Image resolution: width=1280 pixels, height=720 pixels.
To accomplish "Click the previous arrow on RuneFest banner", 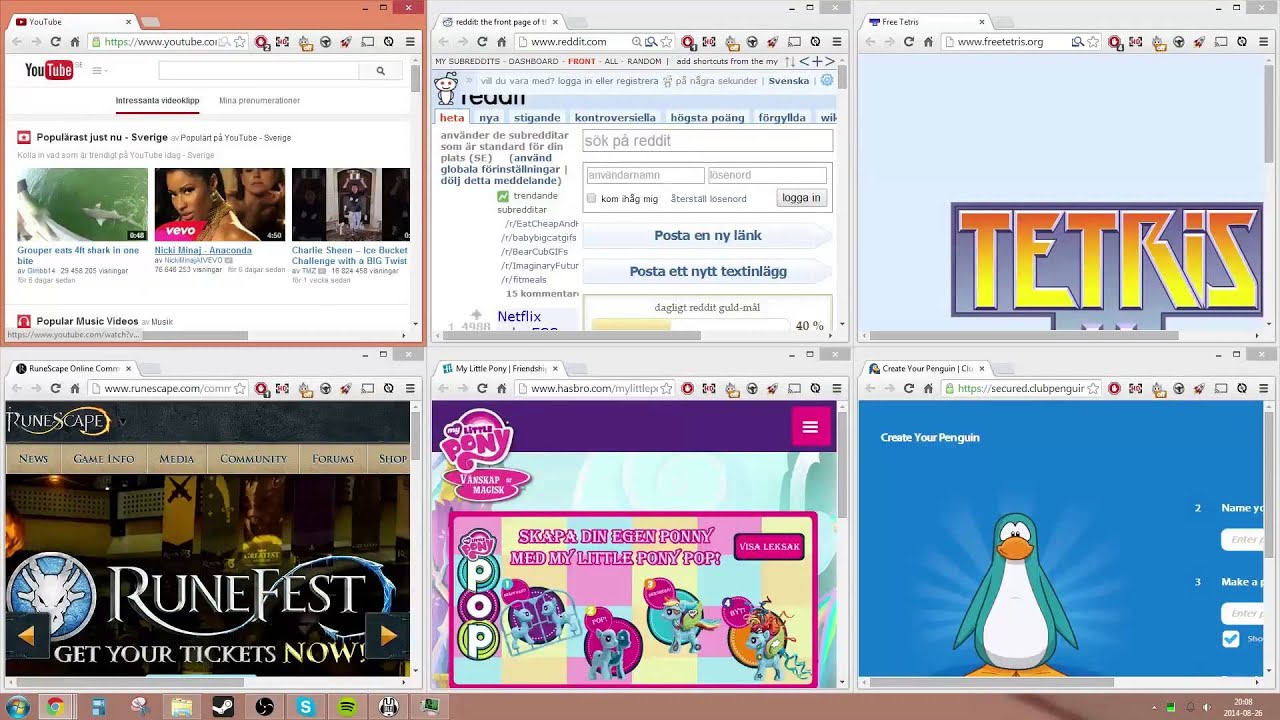I will pyautogui.click(x=27, y=635).
